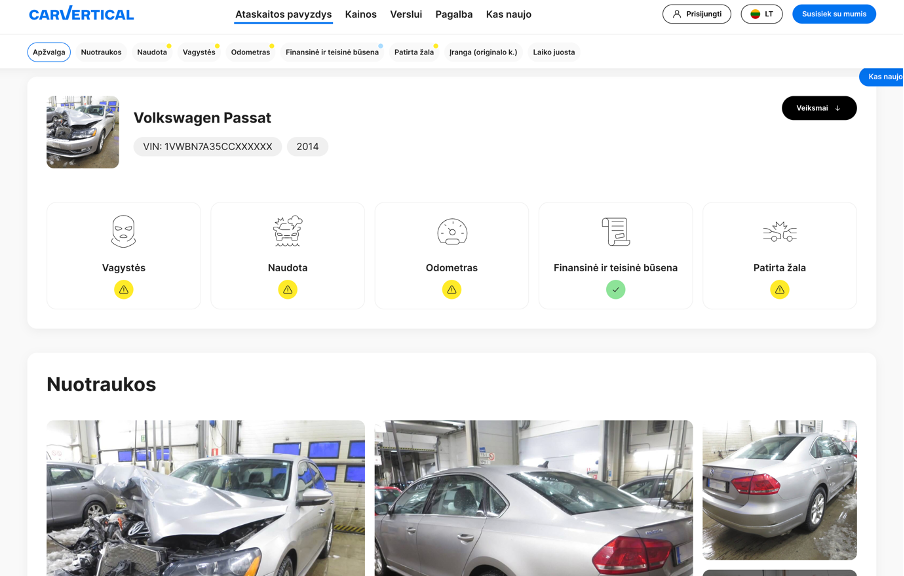Jump to the Odometras section tab

click(250, 52)
